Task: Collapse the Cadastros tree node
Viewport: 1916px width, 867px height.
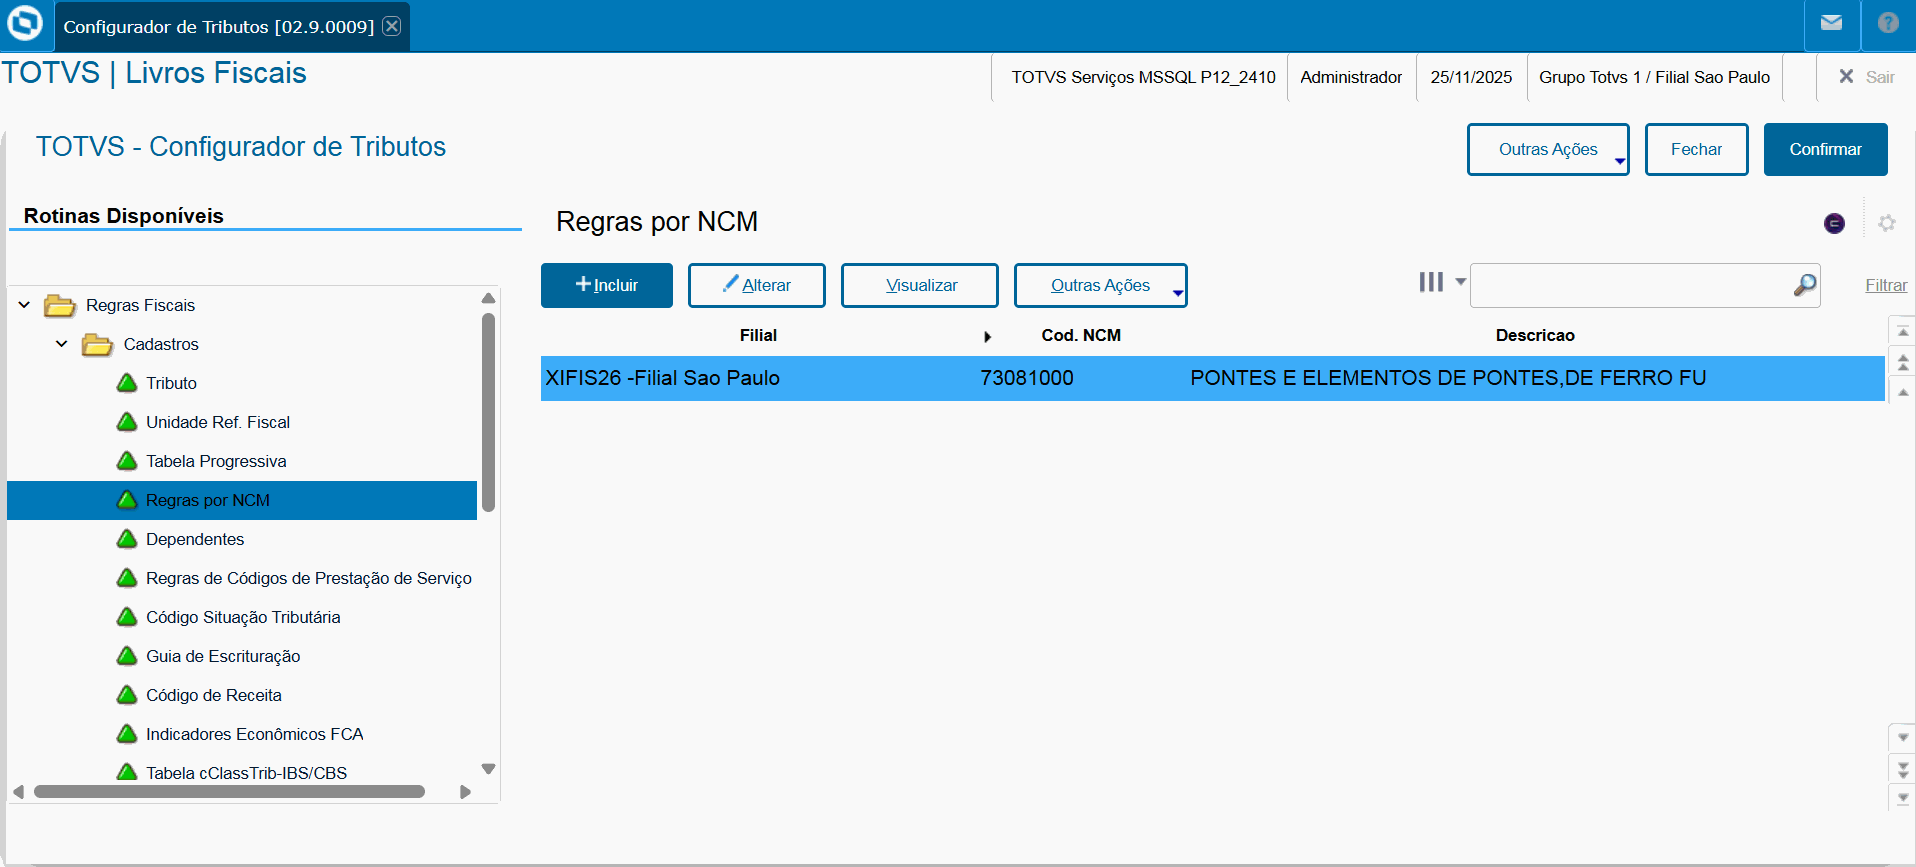Action: (x=62, y=344)
